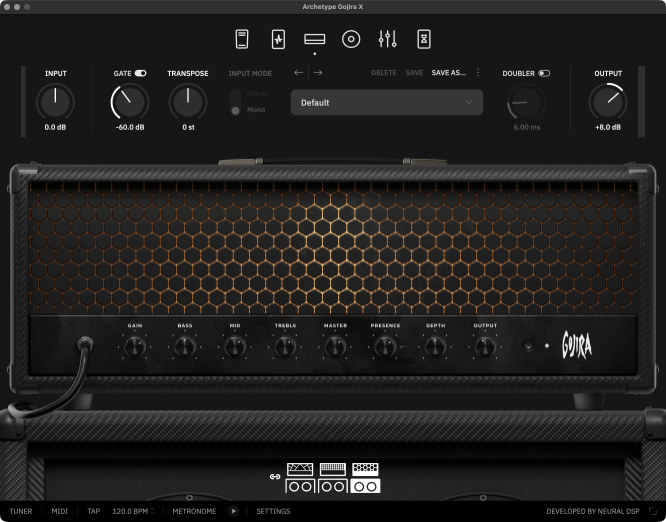Click the amp Mid knob

tap(235, 347)
